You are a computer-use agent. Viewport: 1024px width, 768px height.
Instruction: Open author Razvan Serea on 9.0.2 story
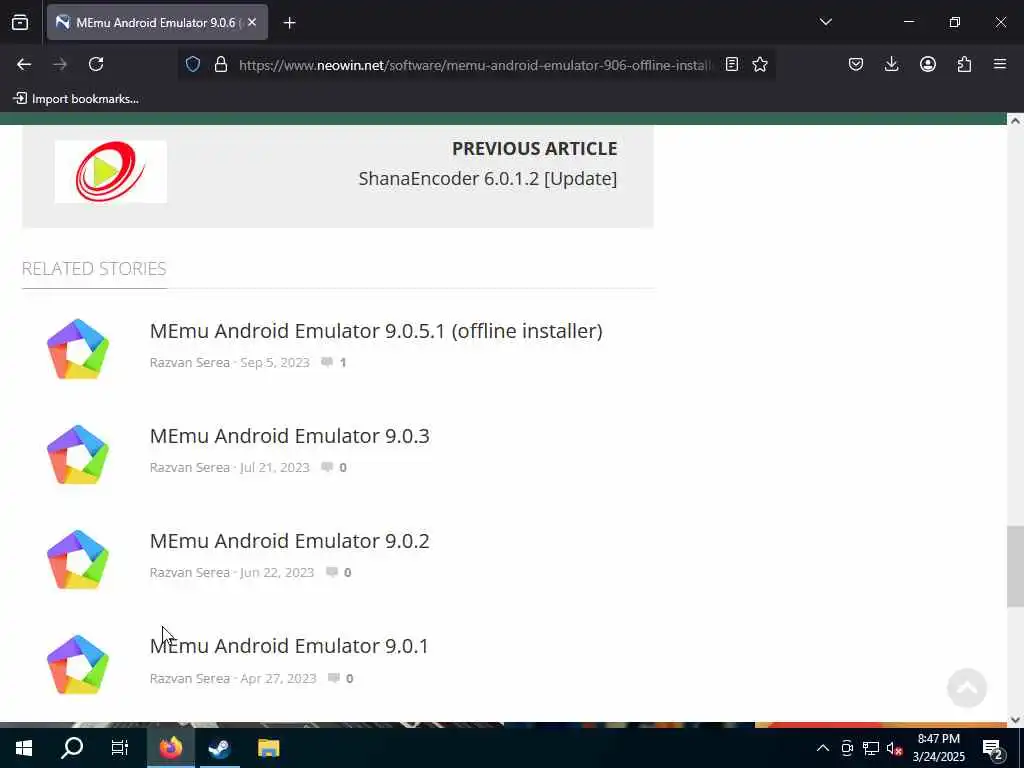pos(189,573)
